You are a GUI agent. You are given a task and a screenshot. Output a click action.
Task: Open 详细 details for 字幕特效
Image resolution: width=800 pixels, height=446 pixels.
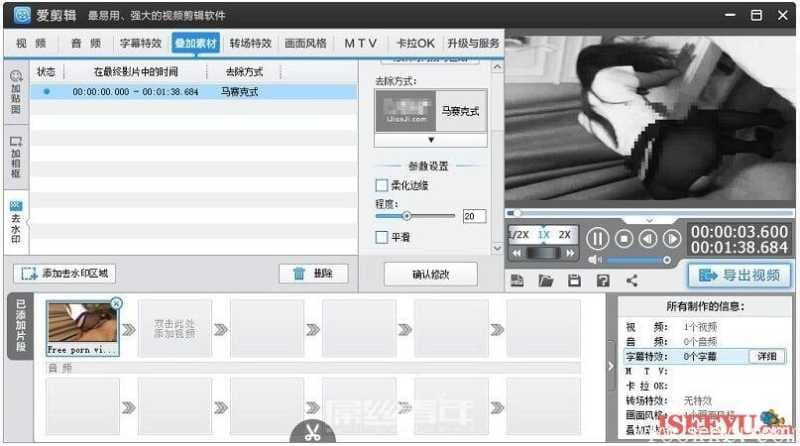click(766, 356)
